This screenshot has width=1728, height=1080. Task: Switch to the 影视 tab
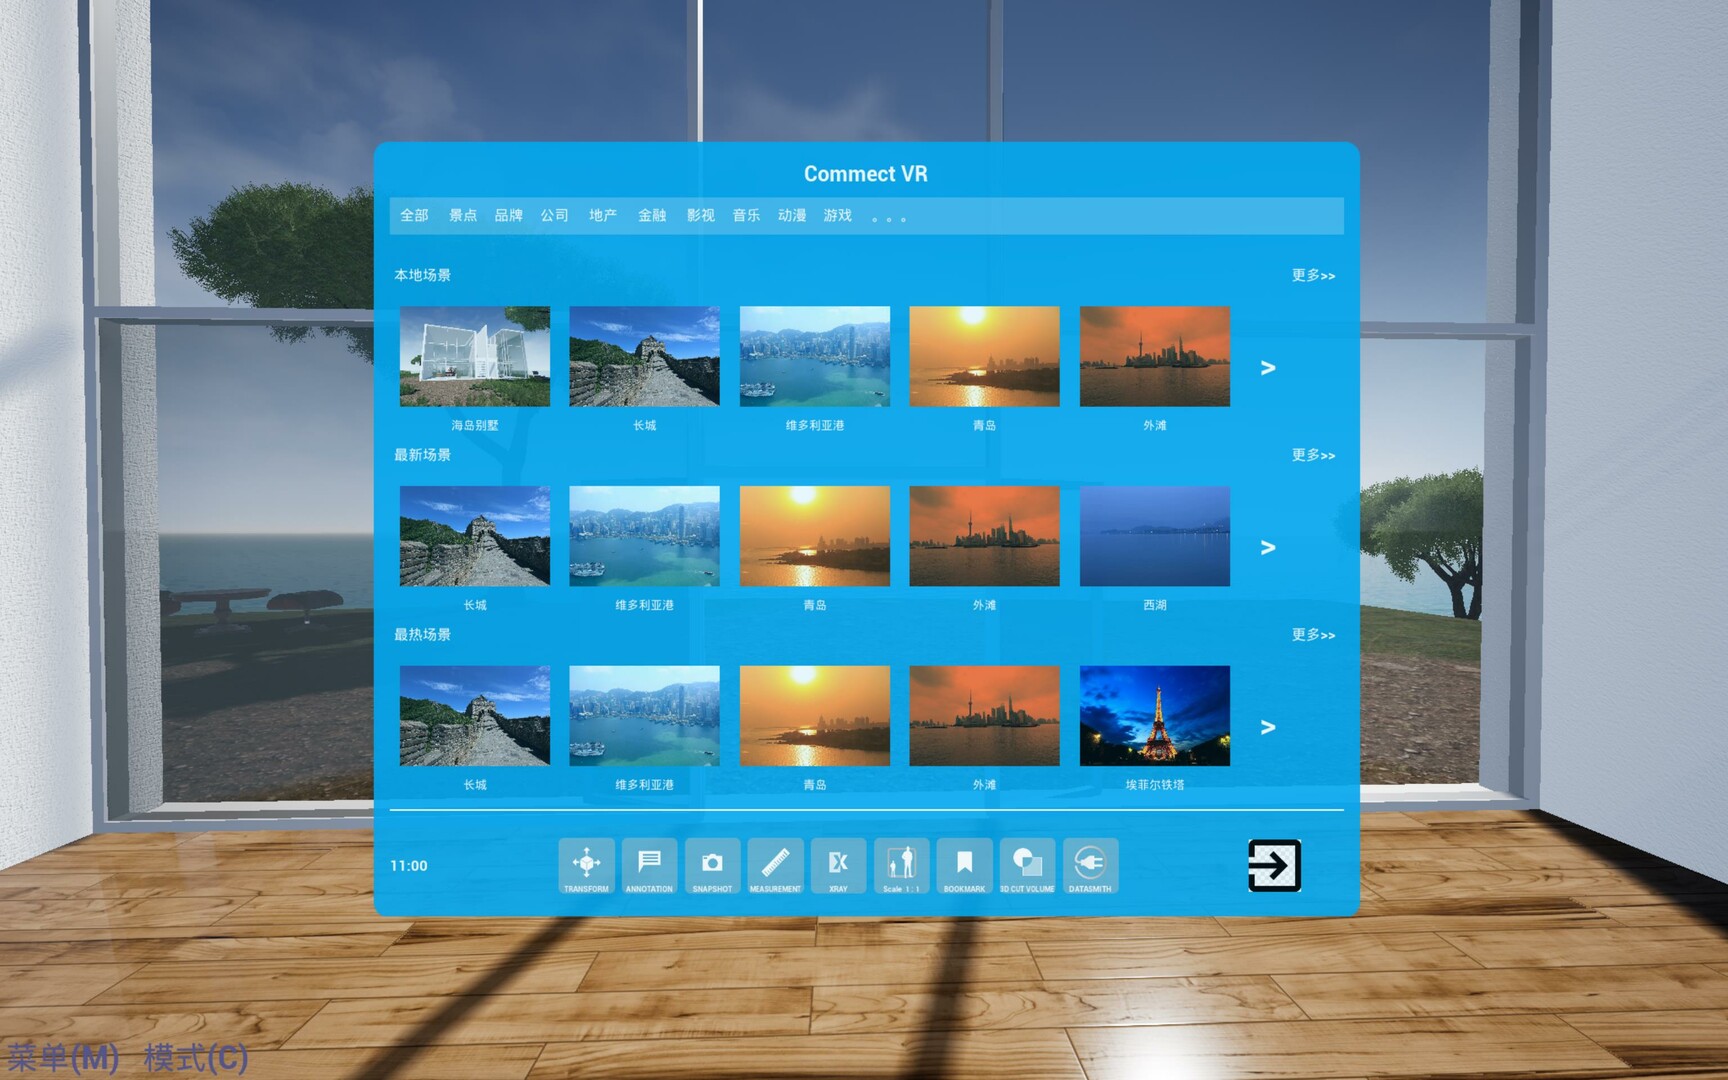click(x=700, y=215)
